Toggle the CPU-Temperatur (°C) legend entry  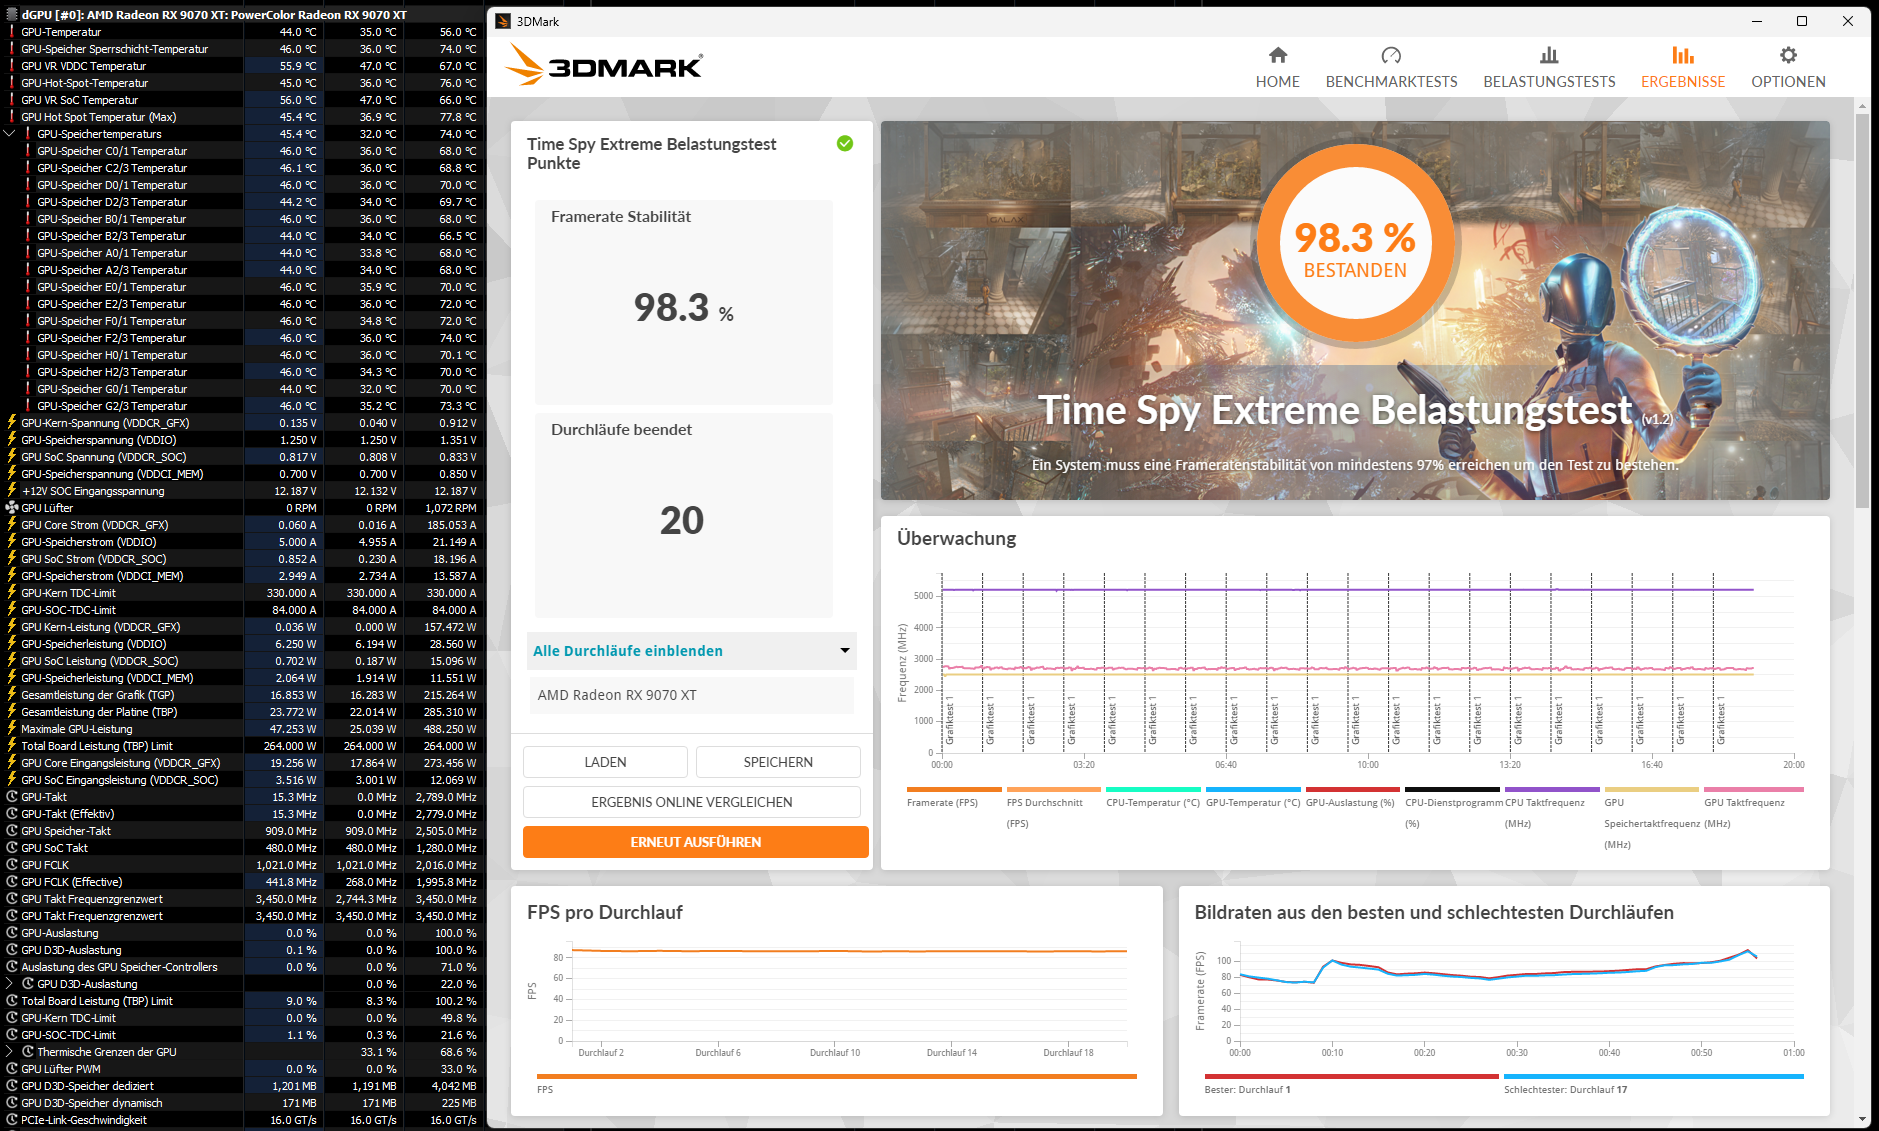click(1153, 797)
